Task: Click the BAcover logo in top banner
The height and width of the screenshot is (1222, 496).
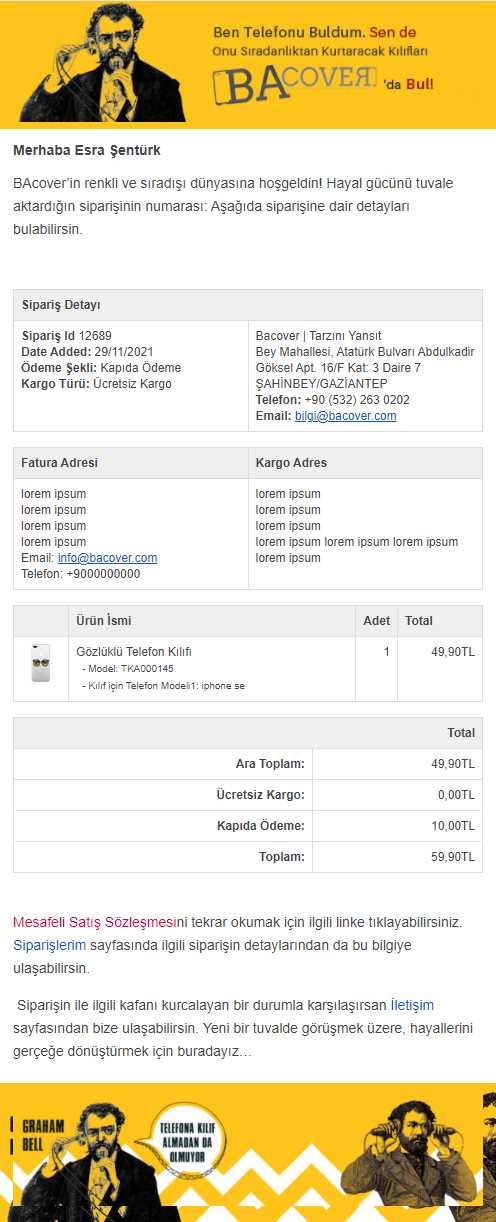Action: [295, 86]
